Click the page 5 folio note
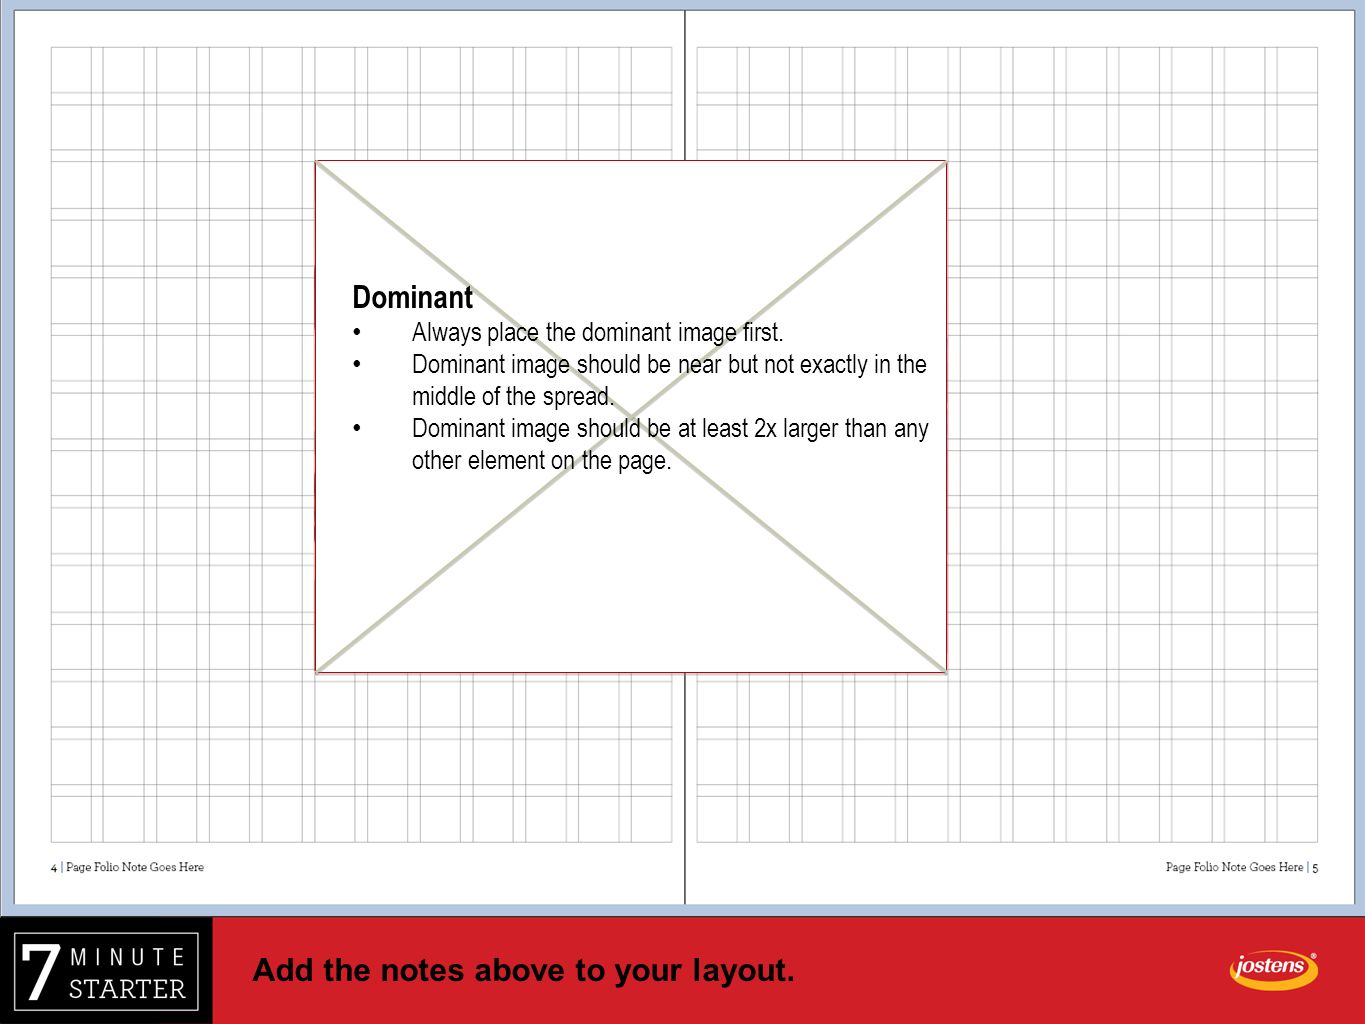 [1242, 867]
